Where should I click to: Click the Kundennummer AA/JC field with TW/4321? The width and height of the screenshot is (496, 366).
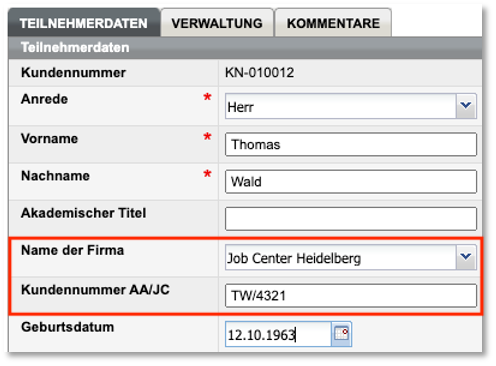click(x=351, y=295)
